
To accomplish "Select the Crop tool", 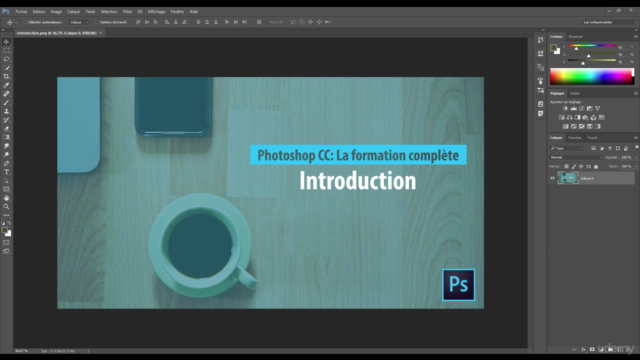I will [x=6, y=76].
